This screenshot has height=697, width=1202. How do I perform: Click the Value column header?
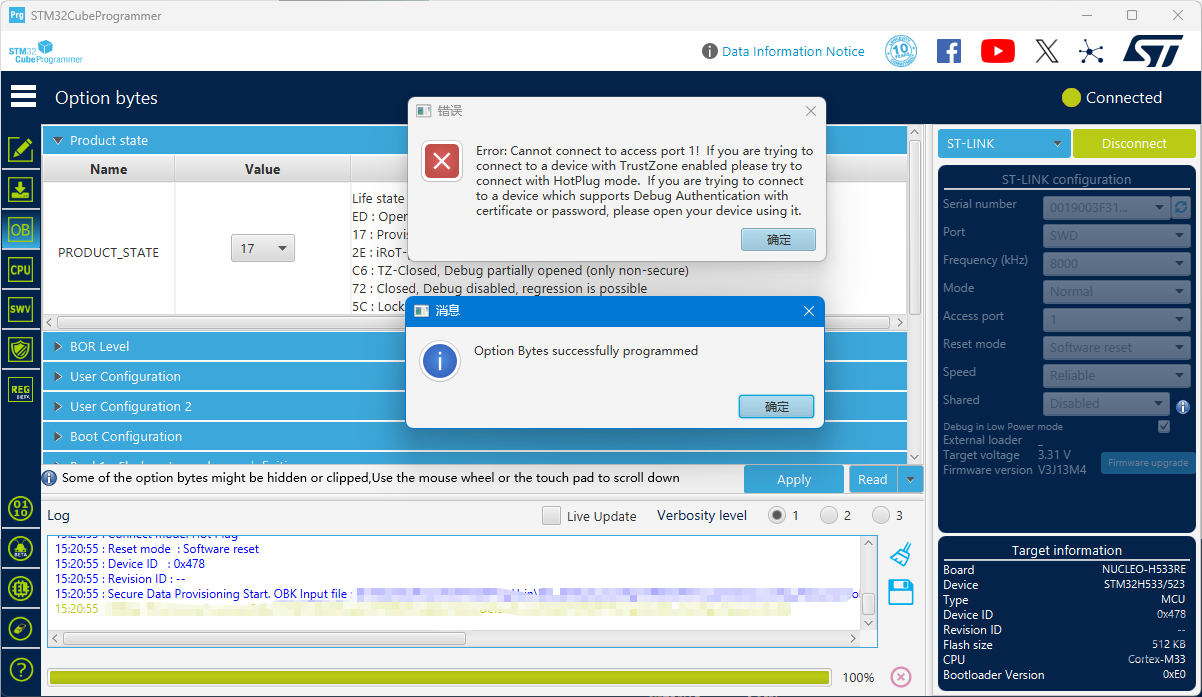pyautogui.click(x=263, y=169)
